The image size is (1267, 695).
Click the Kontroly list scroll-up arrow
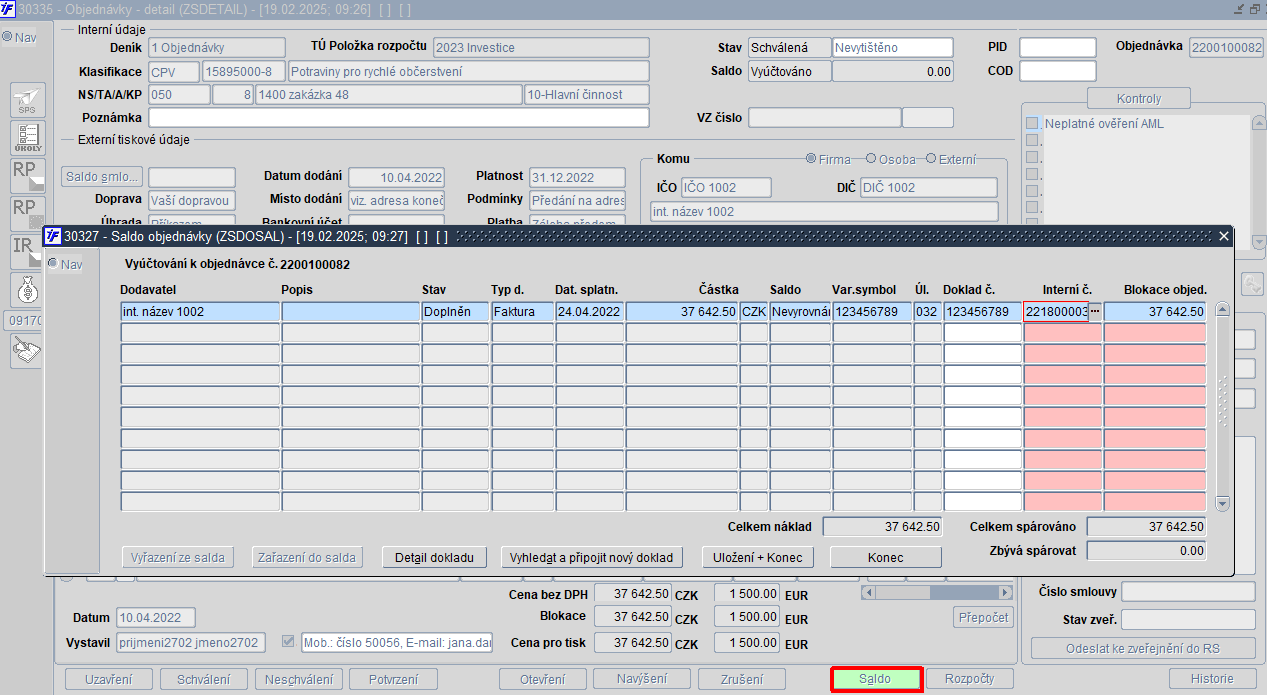coord(1259,123)
